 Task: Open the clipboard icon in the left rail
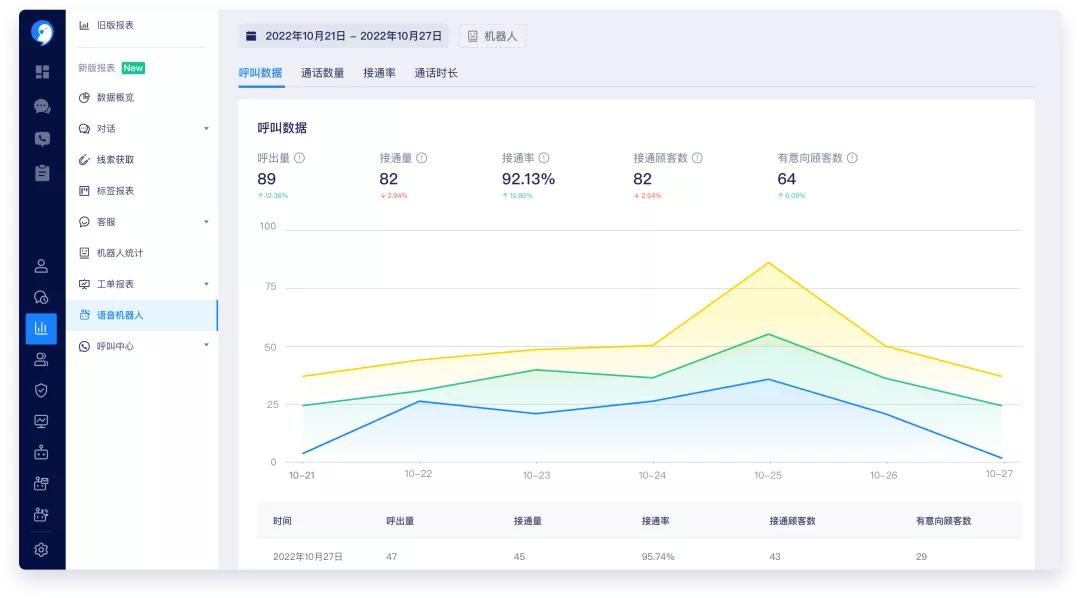point(40,170)
